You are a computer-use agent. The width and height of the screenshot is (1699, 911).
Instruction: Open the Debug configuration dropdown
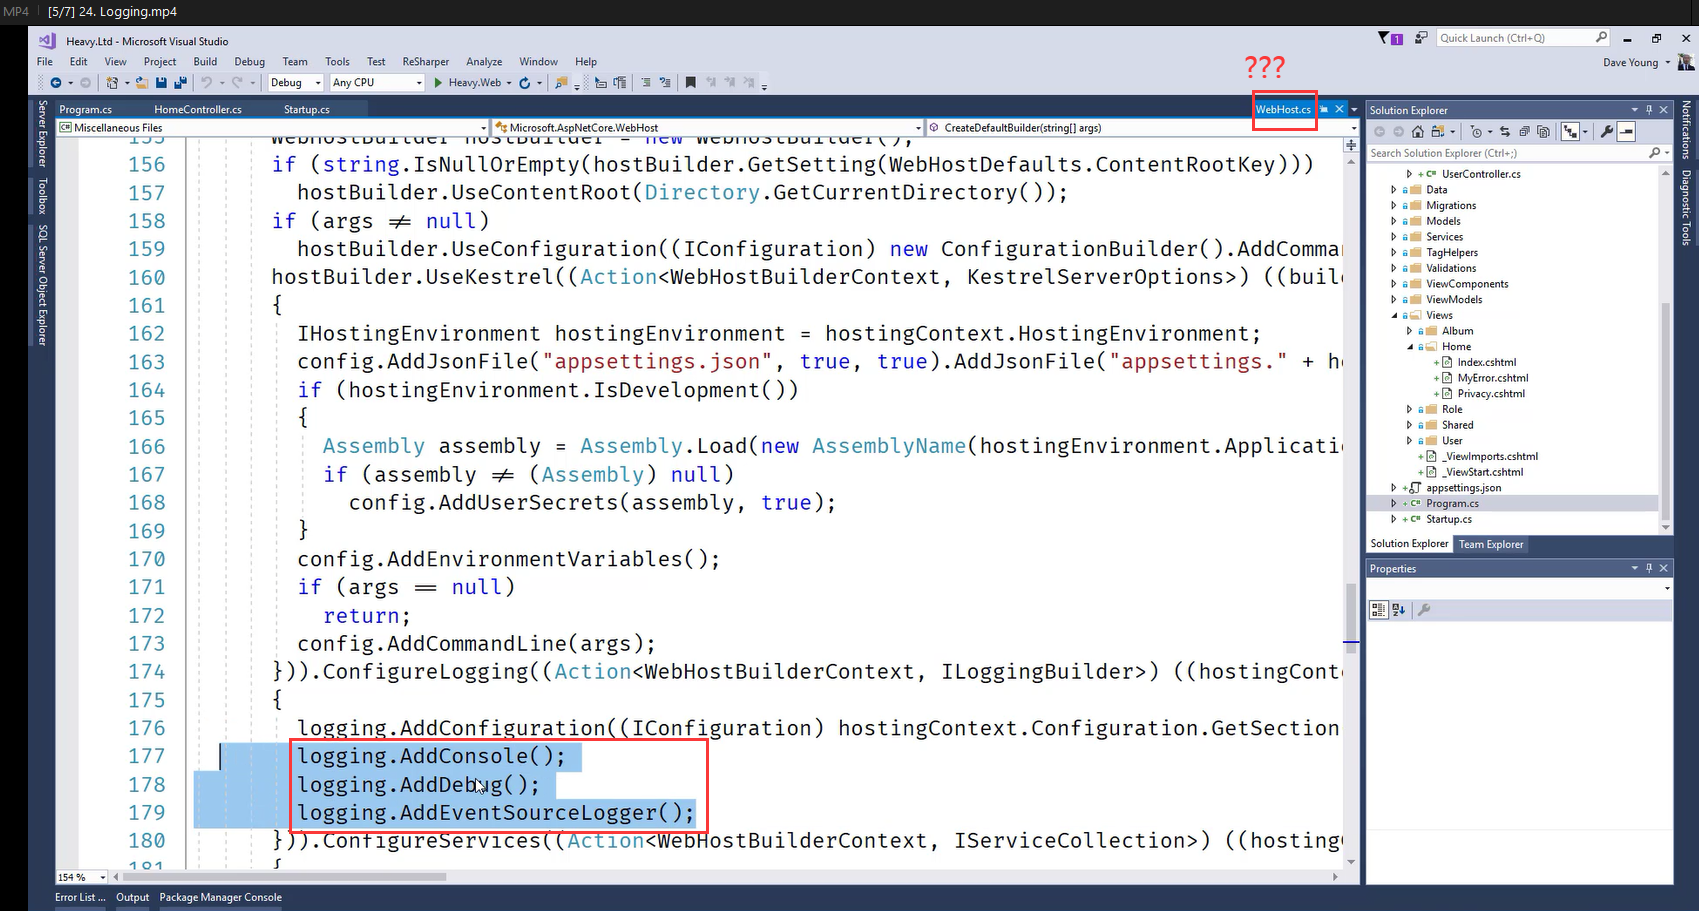click(x=295, y=83)
